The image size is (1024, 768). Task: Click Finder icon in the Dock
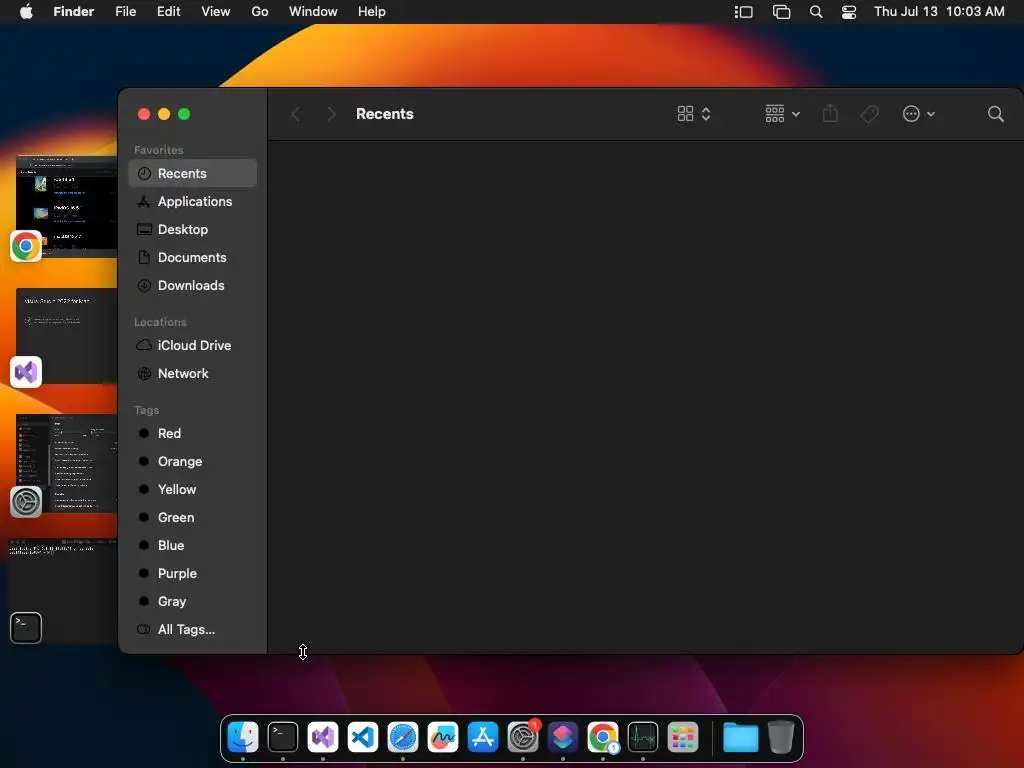point(243,737)
